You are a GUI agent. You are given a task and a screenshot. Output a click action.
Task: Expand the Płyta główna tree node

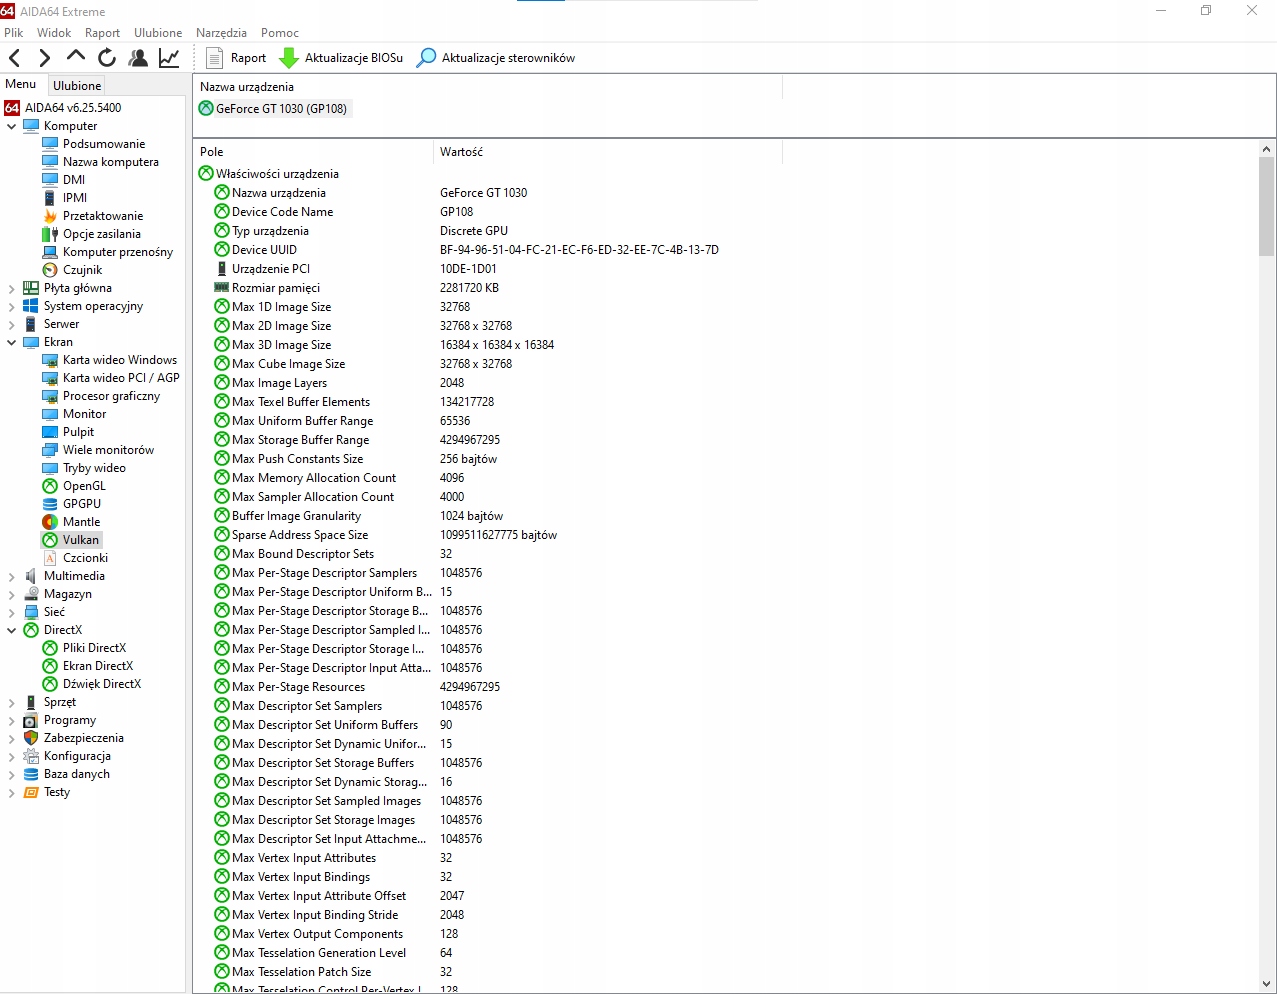click(11, 288)
